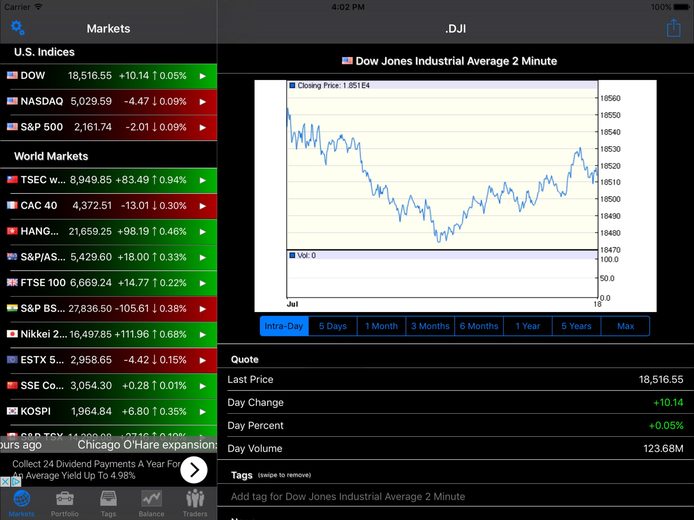Check the battery indicator in status bar
Viewport: 694px width, 520px height.
[682, 7]
